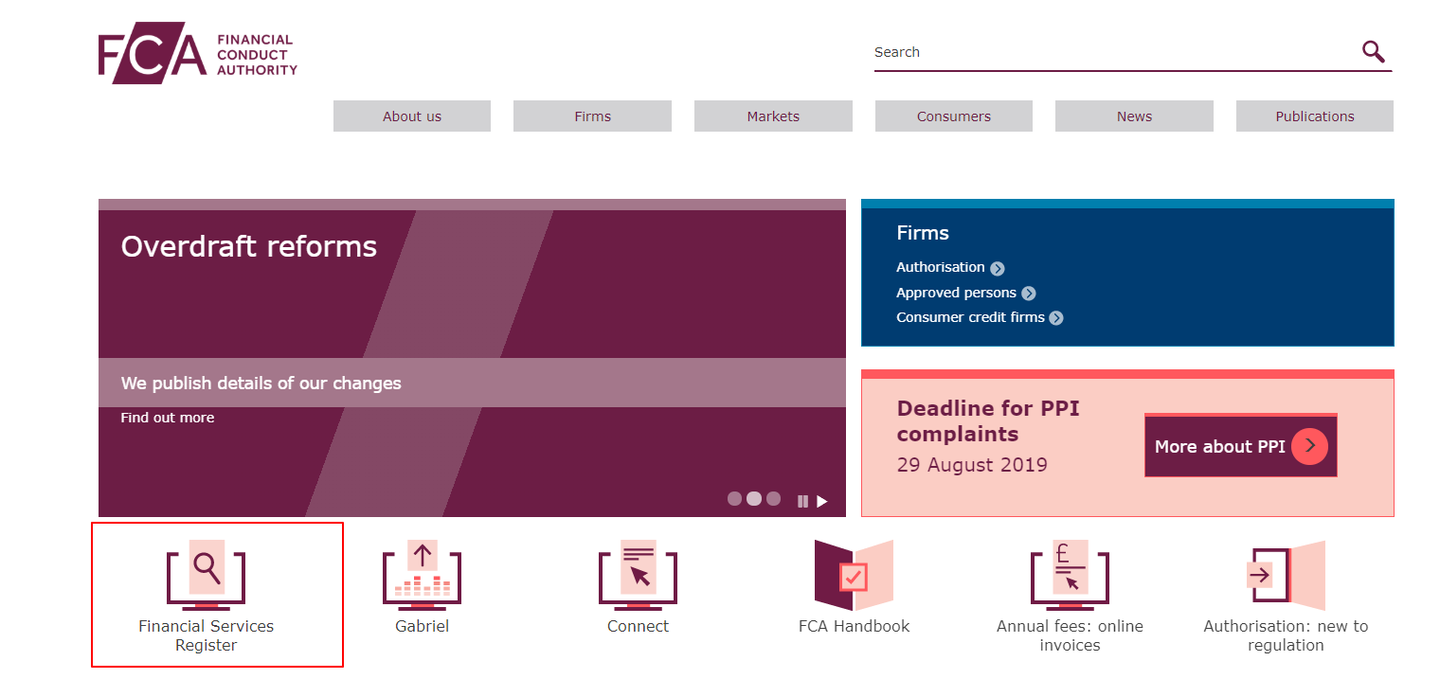Screen dimensions: 1440x679
Task: Open the Approved persons link
Action: coord(956,293)
